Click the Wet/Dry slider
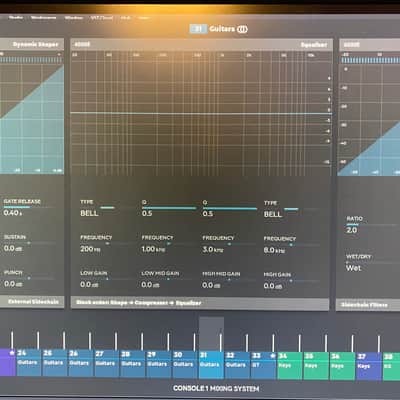The width and height of the screenshot is (400, 400). tap(373, 263)
